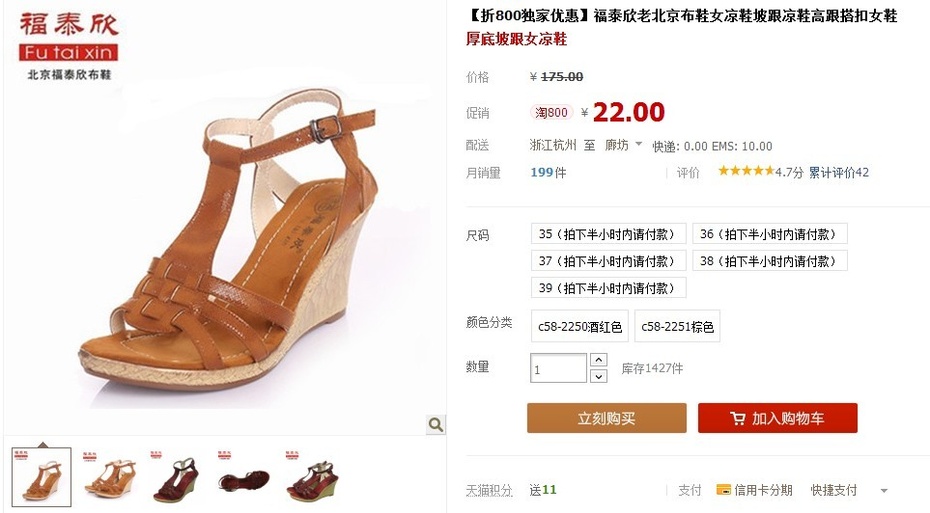
Task: Click the 立刻购买 buy now button
Action: pos(607,418)
